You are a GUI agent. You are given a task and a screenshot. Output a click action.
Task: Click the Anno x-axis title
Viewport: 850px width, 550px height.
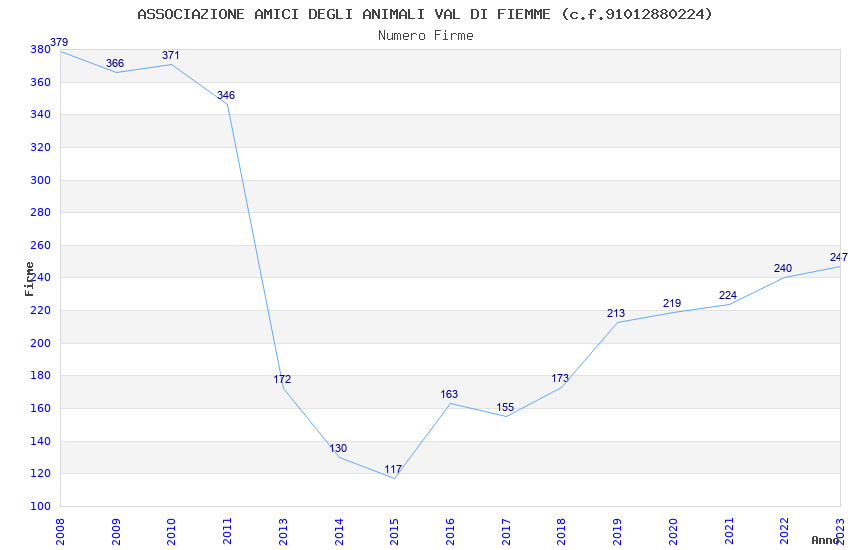825,540
